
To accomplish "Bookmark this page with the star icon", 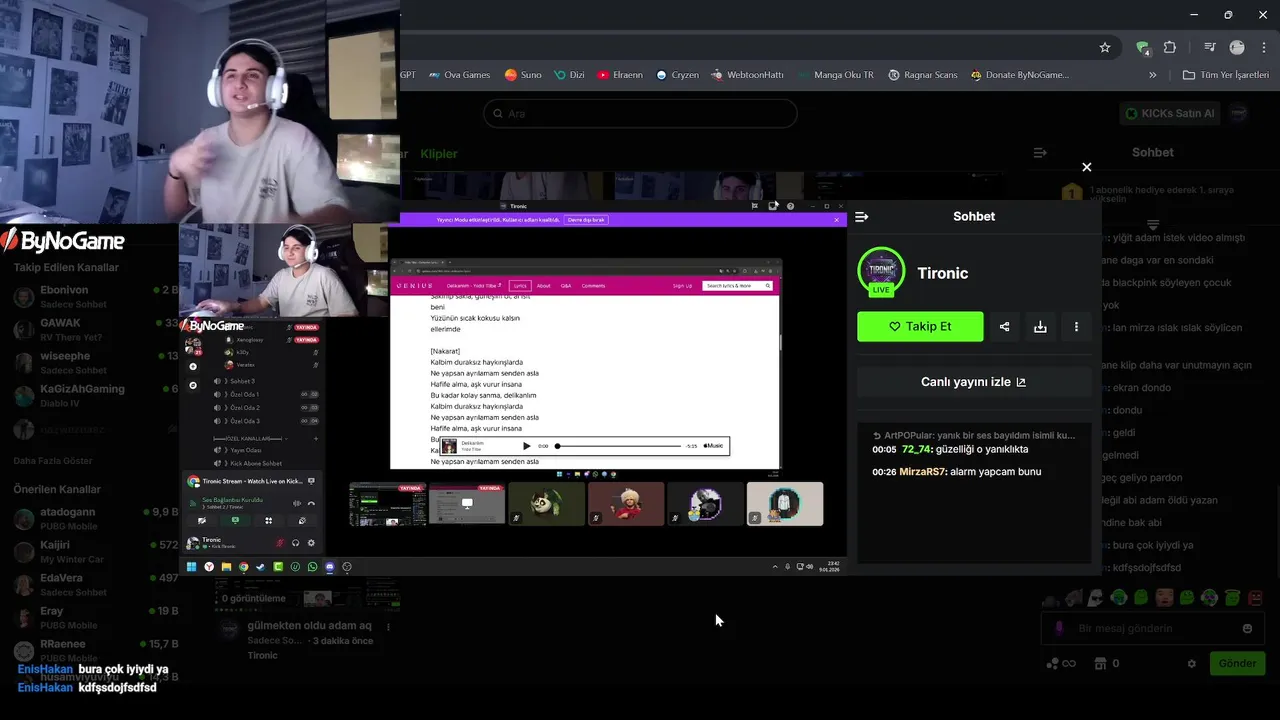I will [x=1105, y=47].
